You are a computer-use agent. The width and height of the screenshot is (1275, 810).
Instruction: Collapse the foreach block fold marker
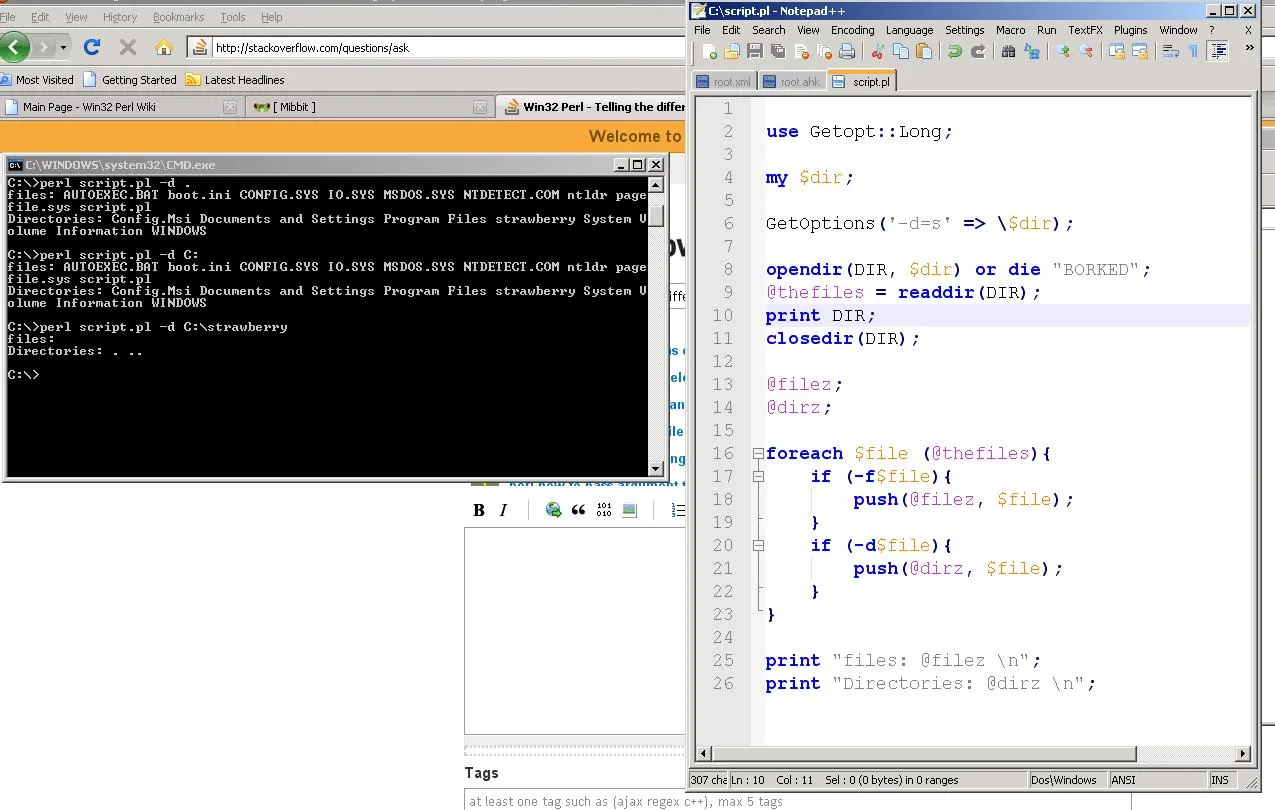(758, 454)
